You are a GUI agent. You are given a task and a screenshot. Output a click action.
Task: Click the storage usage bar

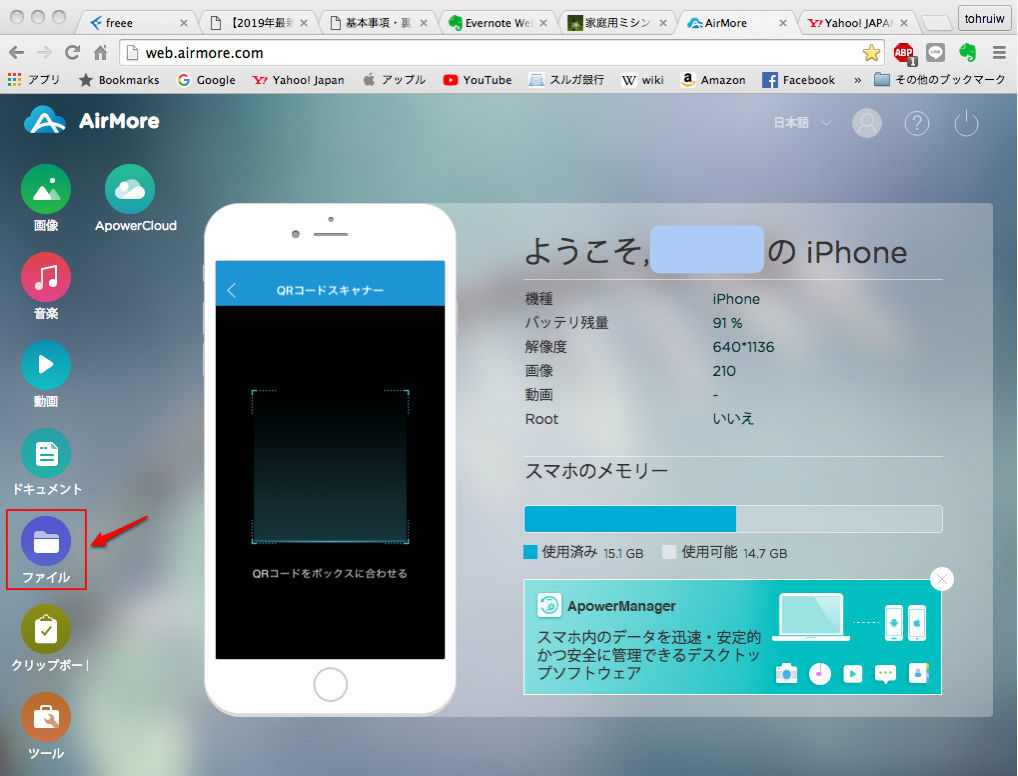[733, 519]
